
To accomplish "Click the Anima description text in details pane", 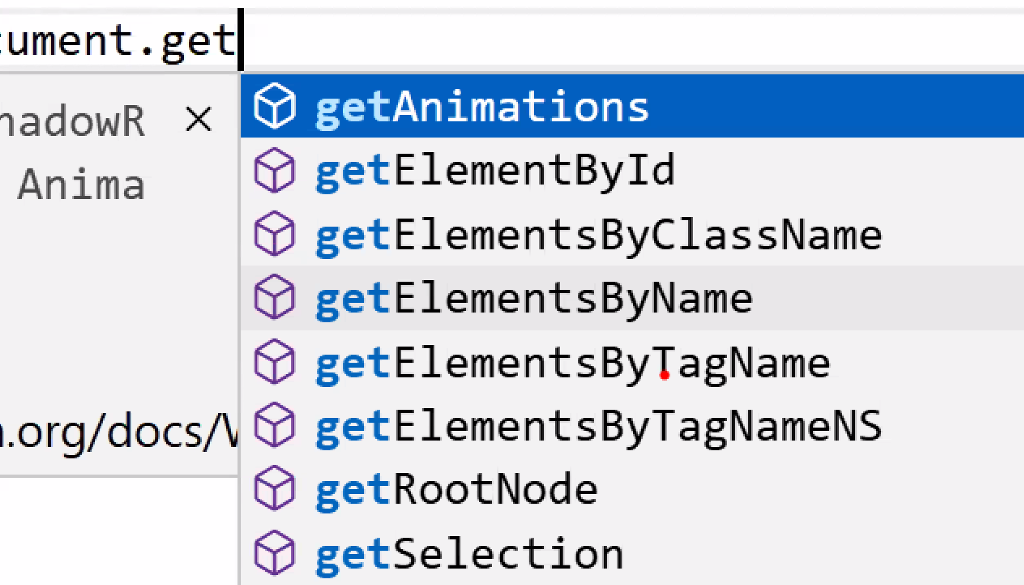I will pos(81,185).
